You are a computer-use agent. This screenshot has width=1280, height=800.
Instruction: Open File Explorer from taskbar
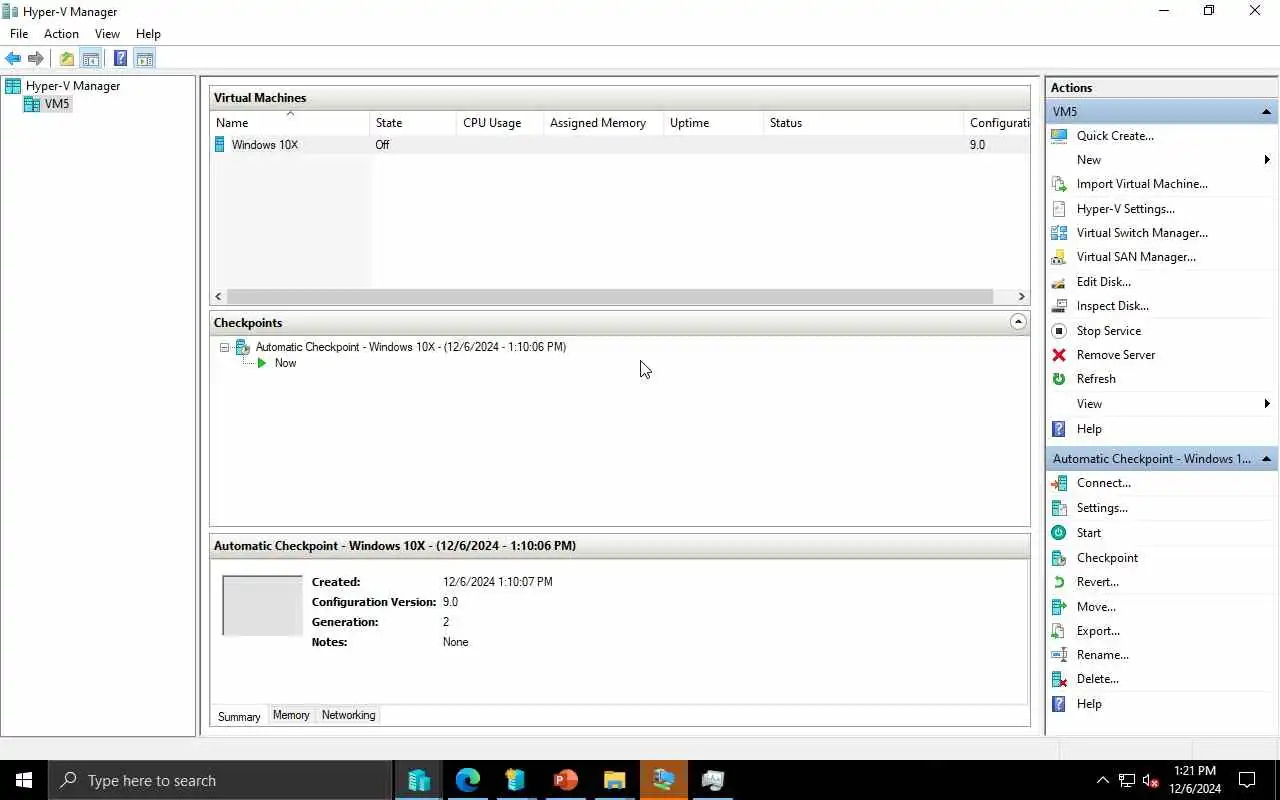tap(614, 780)
